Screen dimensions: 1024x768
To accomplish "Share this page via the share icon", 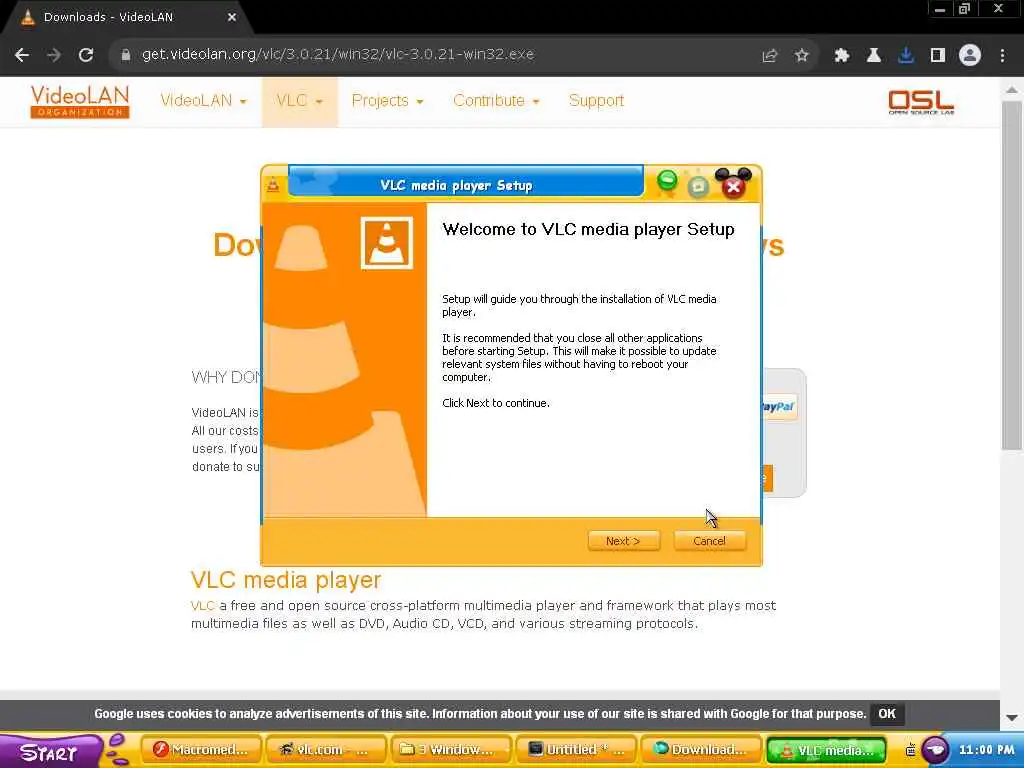I will [x=769, y=56].
